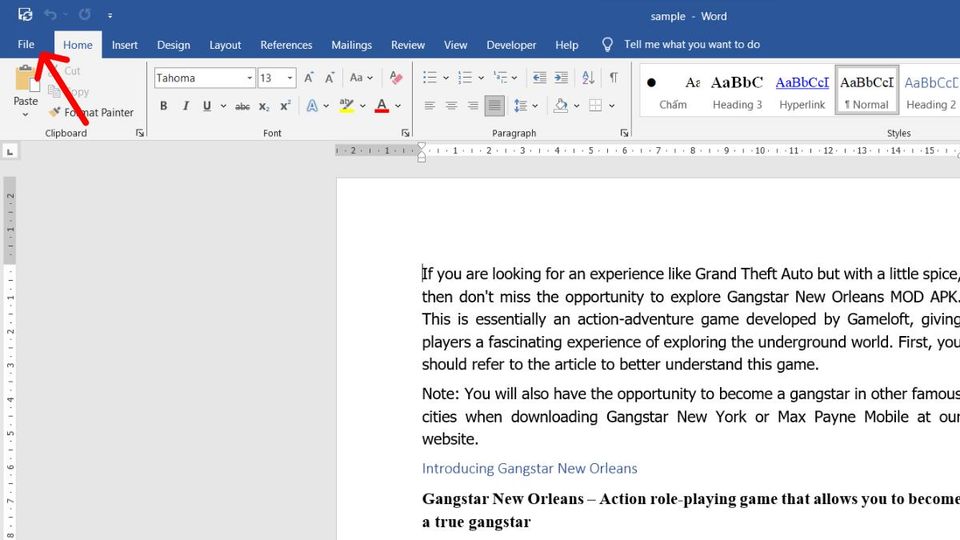Screen dimensions: 960x540
Task: Click the Increase Indent icon
Action: pos(561,78)
